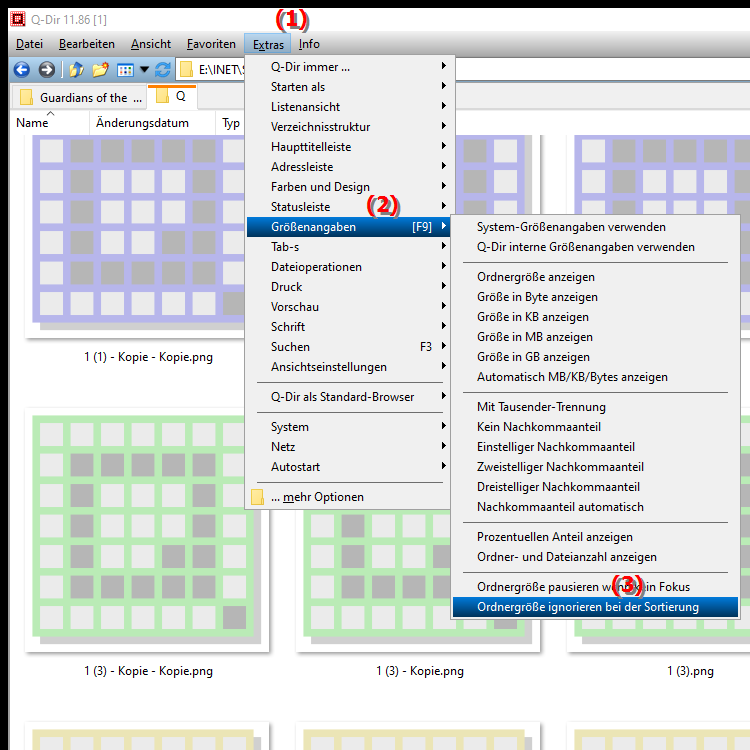The image size is (750, 750).
Task: Click the Extras menu
Action: (268, 44)
